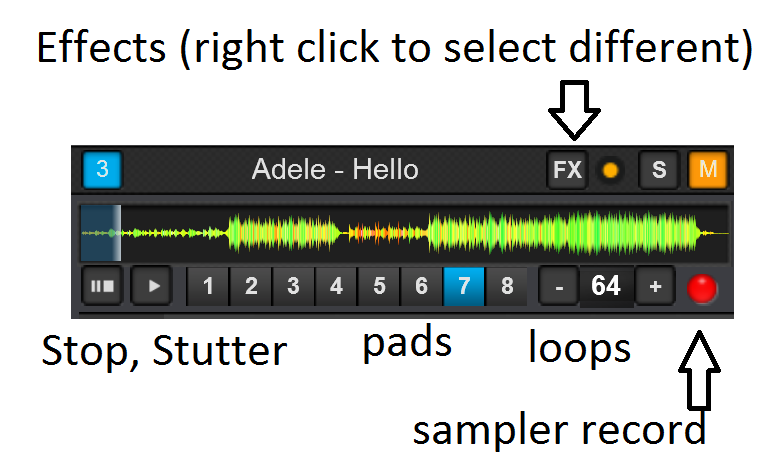Trigger pad 4
Image resolution: width=768 pixels, height=462 pixels.
tap(336, 287)
